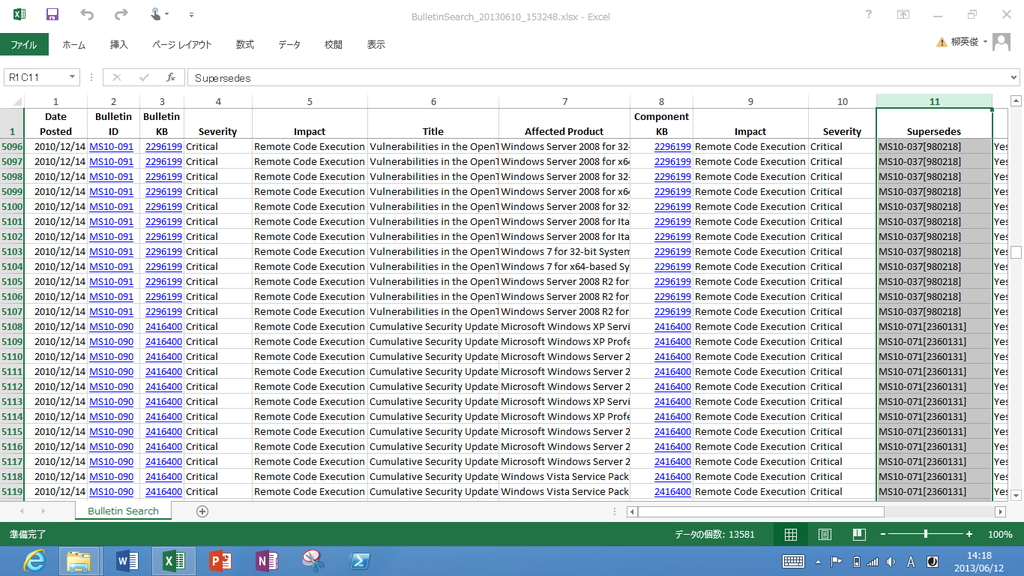Undo the last action
Viewport: 1024px width, 576px height.
click(88, 14)
